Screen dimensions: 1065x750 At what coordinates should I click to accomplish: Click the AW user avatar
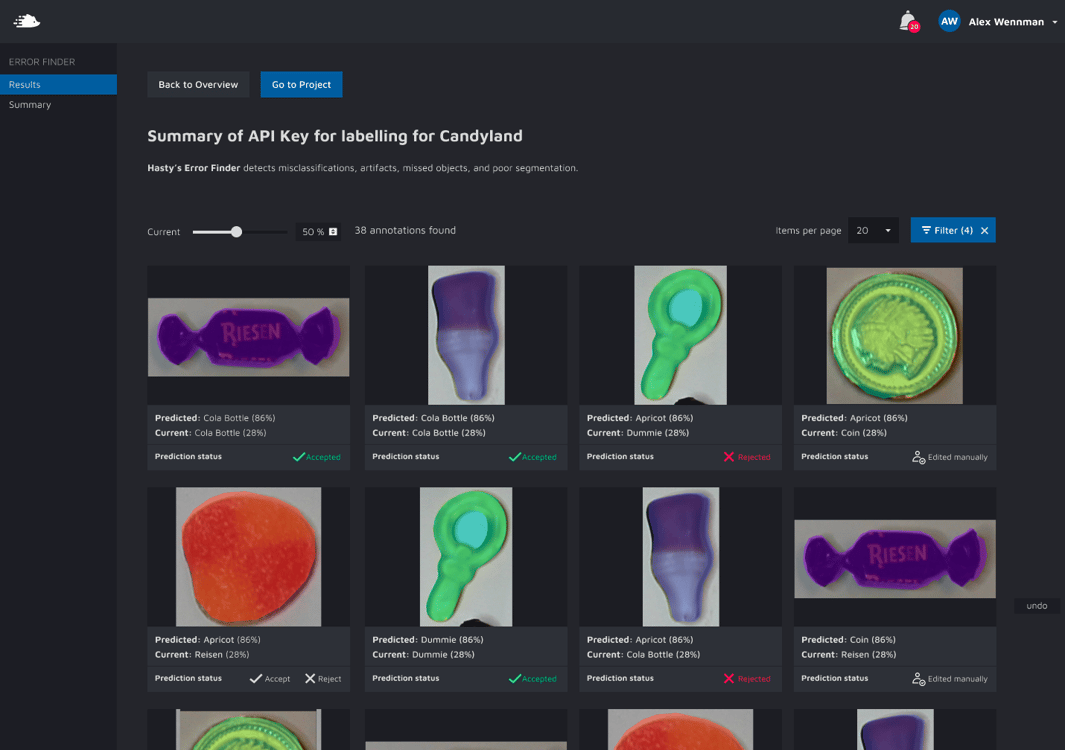(949, 21)
